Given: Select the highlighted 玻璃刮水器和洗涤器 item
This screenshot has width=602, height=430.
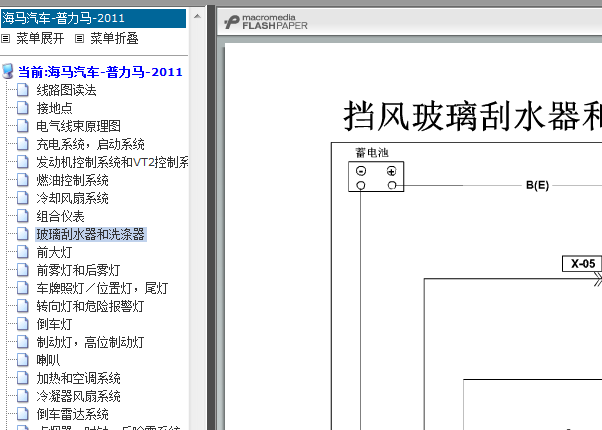Looking at the screenshot, I should [x=91, y=235].
